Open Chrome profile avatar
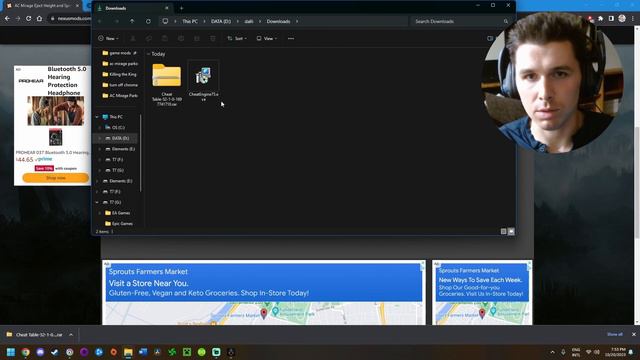The height and width of the screenshot is (360, 640). pyautogui.click(x=622, y=18)
